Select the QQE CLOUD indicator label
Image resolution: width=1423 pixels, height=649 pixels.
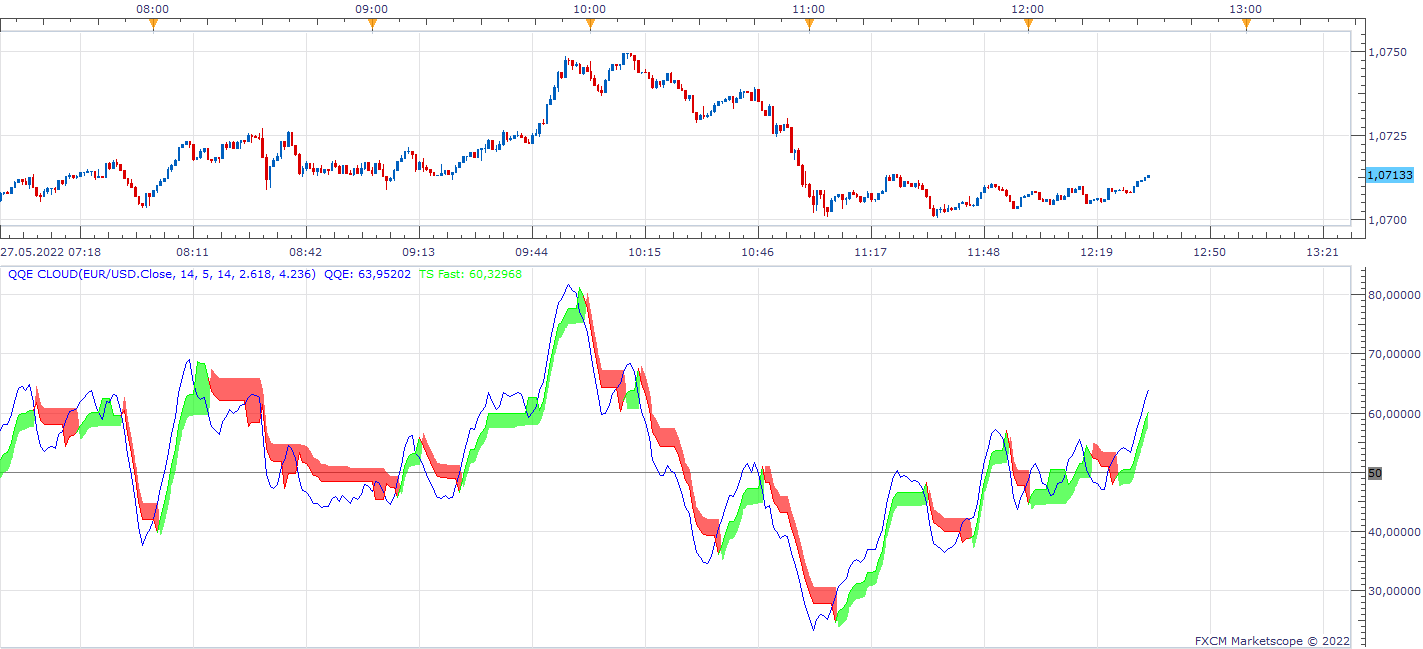coord(162,274)
